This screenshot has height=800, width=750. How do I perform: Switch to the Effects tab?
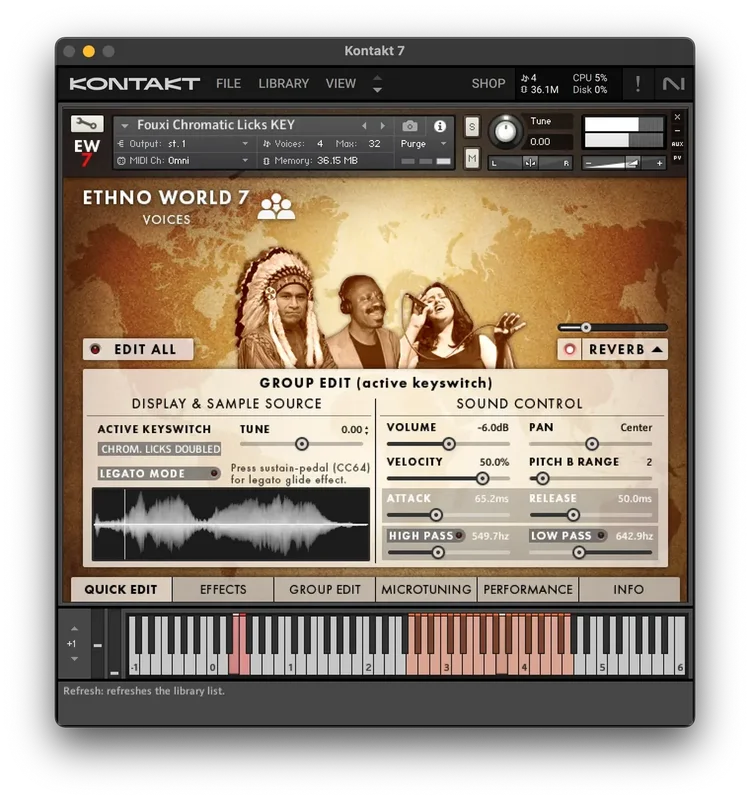point(223,589)
